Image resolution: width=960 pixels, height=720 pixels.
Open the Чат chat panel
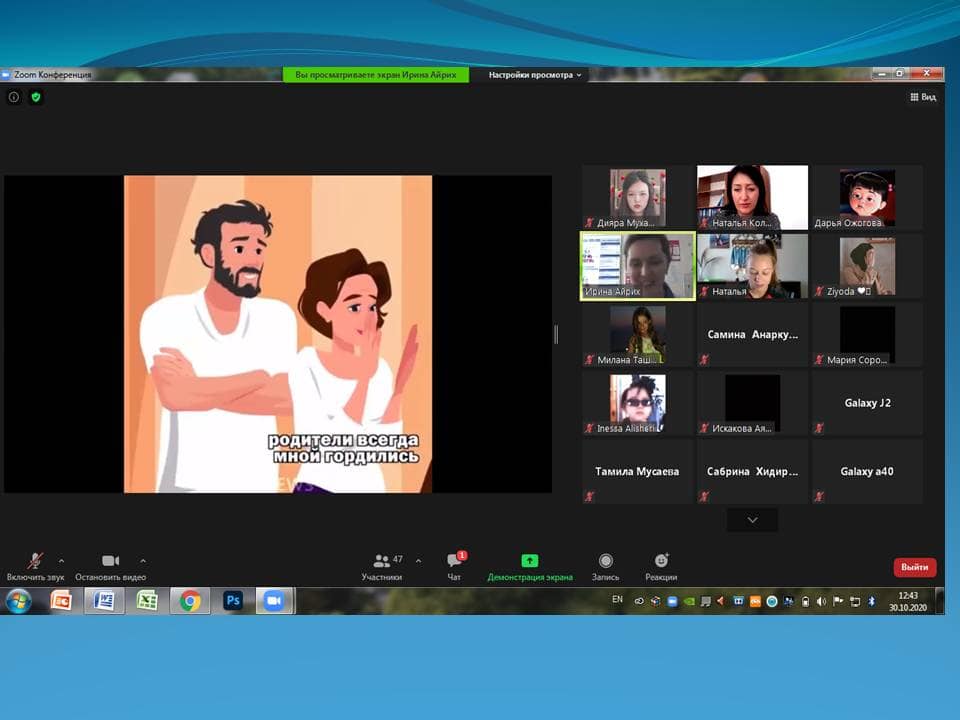click(x=454, y=566)
